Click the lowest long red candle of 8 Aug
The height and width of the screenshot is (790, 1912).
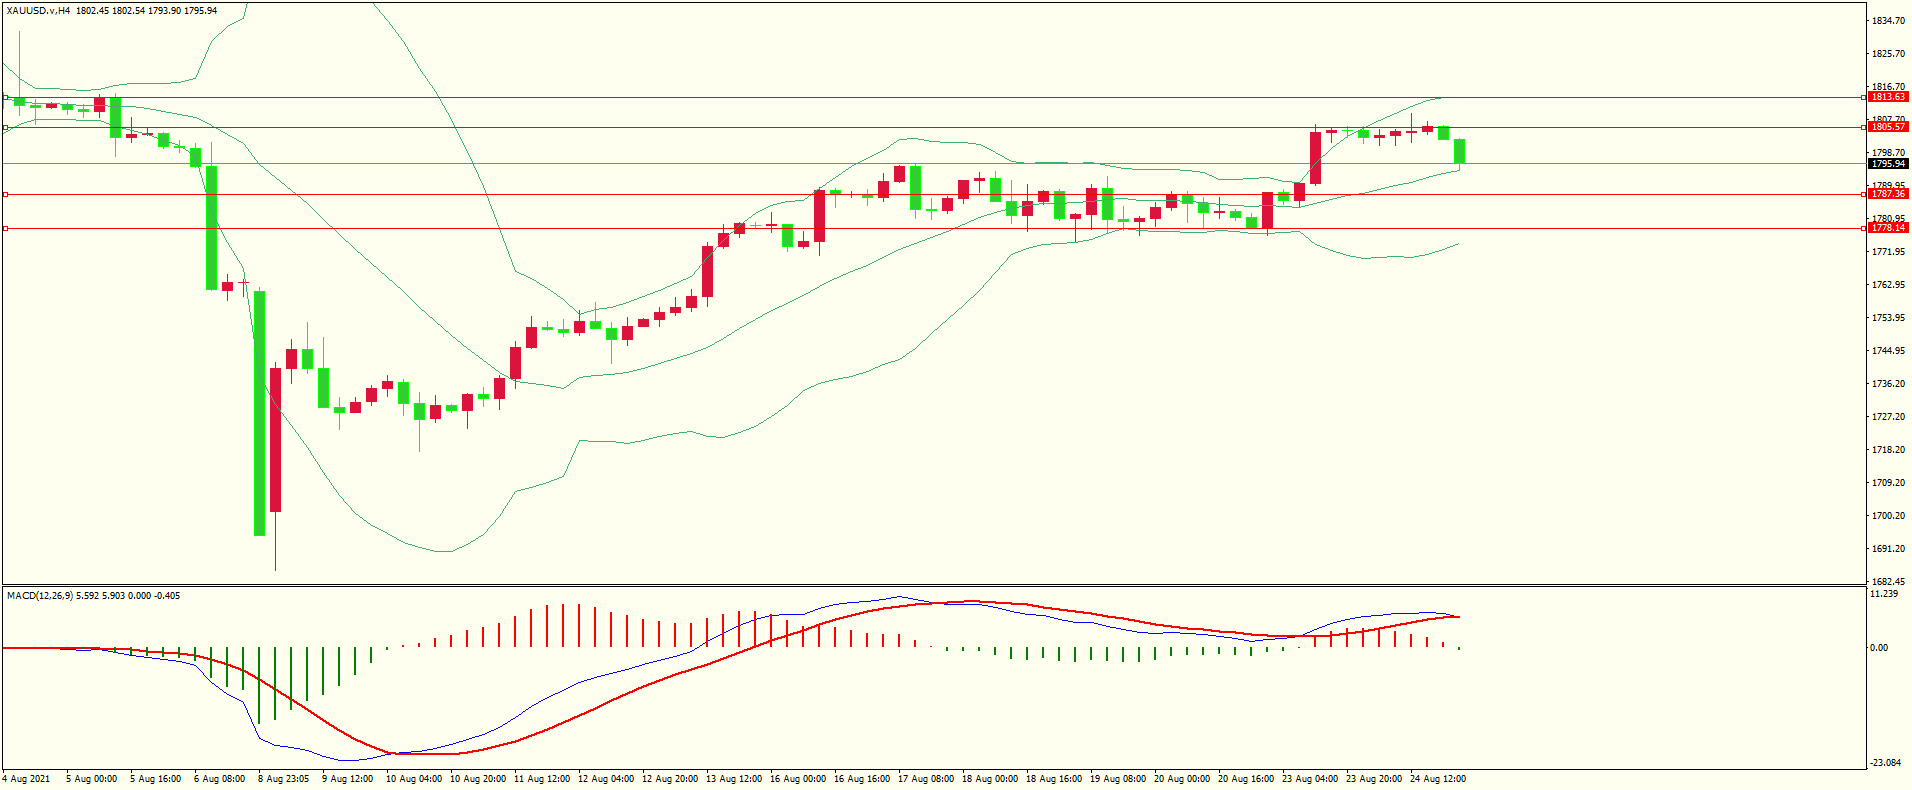click(276, 440)
